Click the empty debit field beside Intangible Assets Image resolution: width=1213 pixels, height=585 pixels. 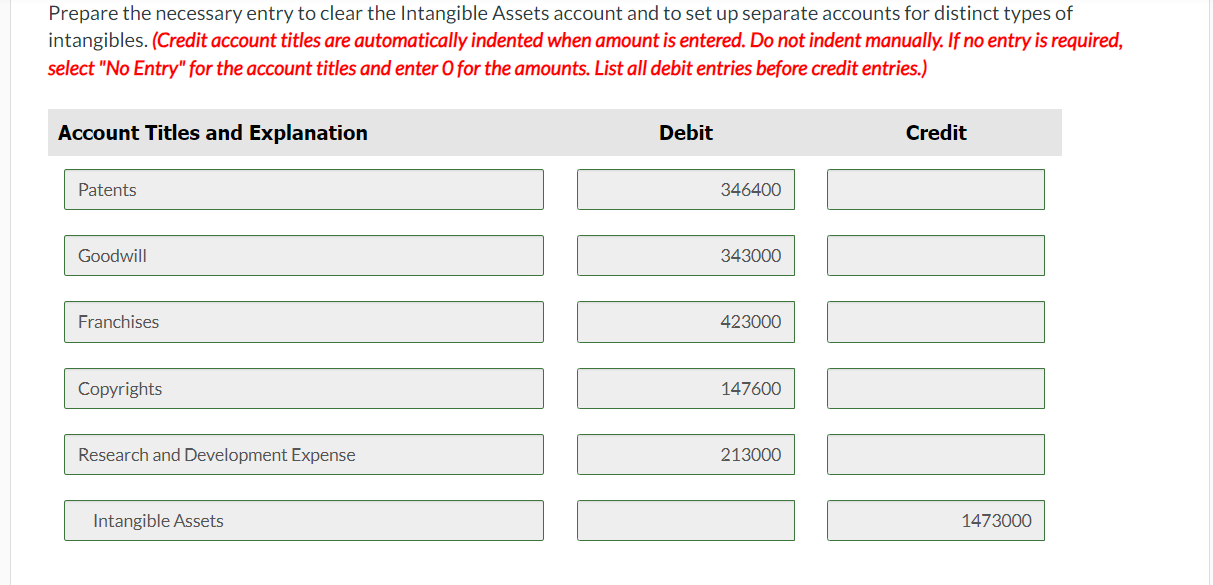685,520
